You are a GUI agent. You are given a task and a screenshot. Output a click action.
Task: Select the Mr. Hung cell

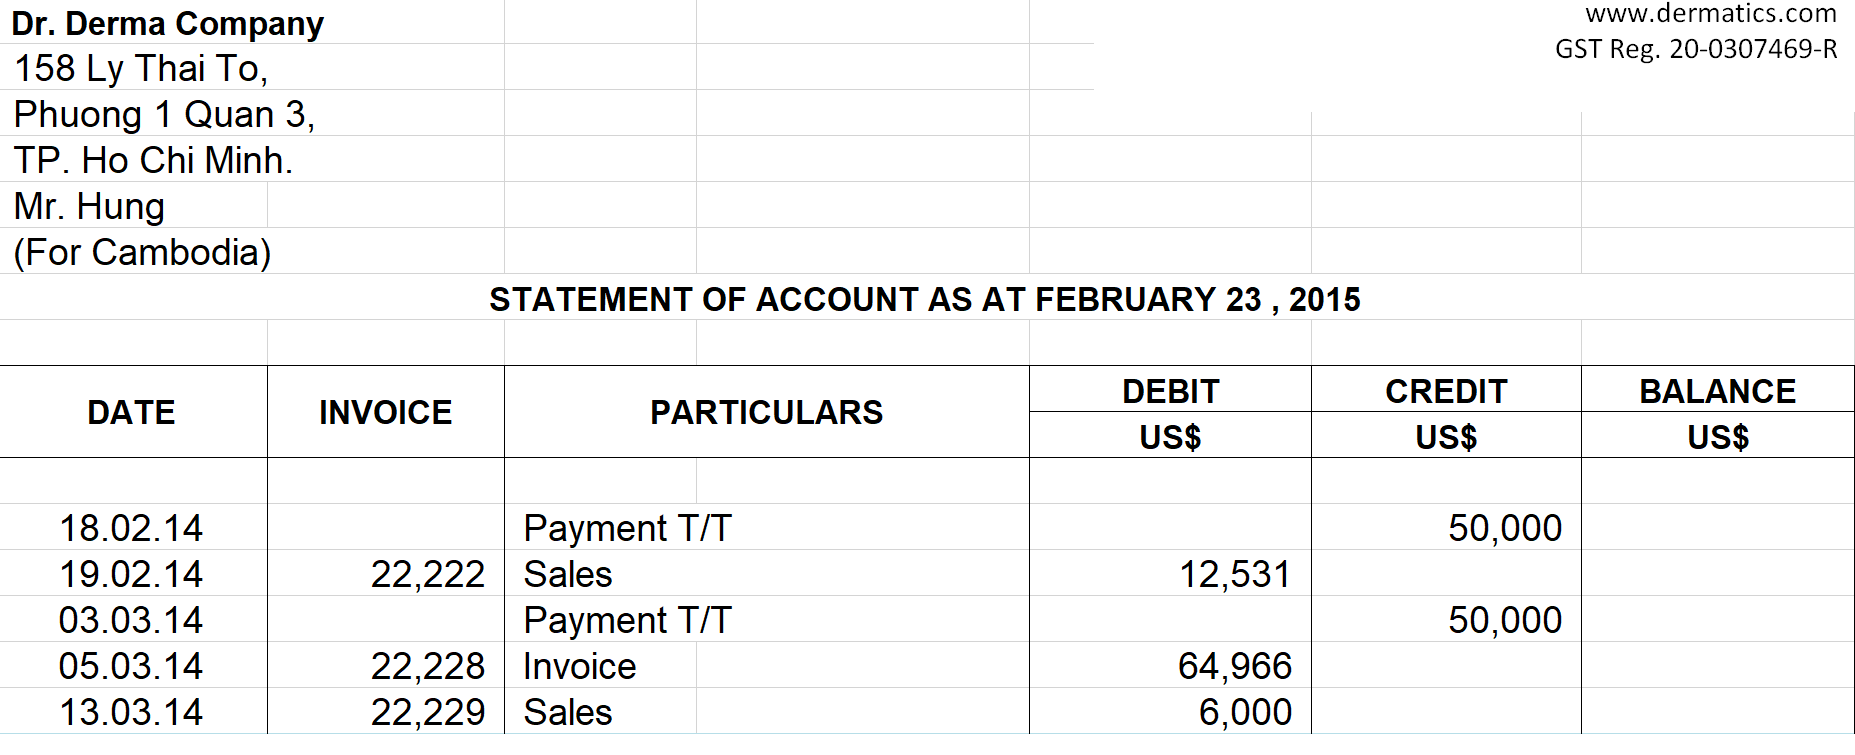click(x=90, y=206)
